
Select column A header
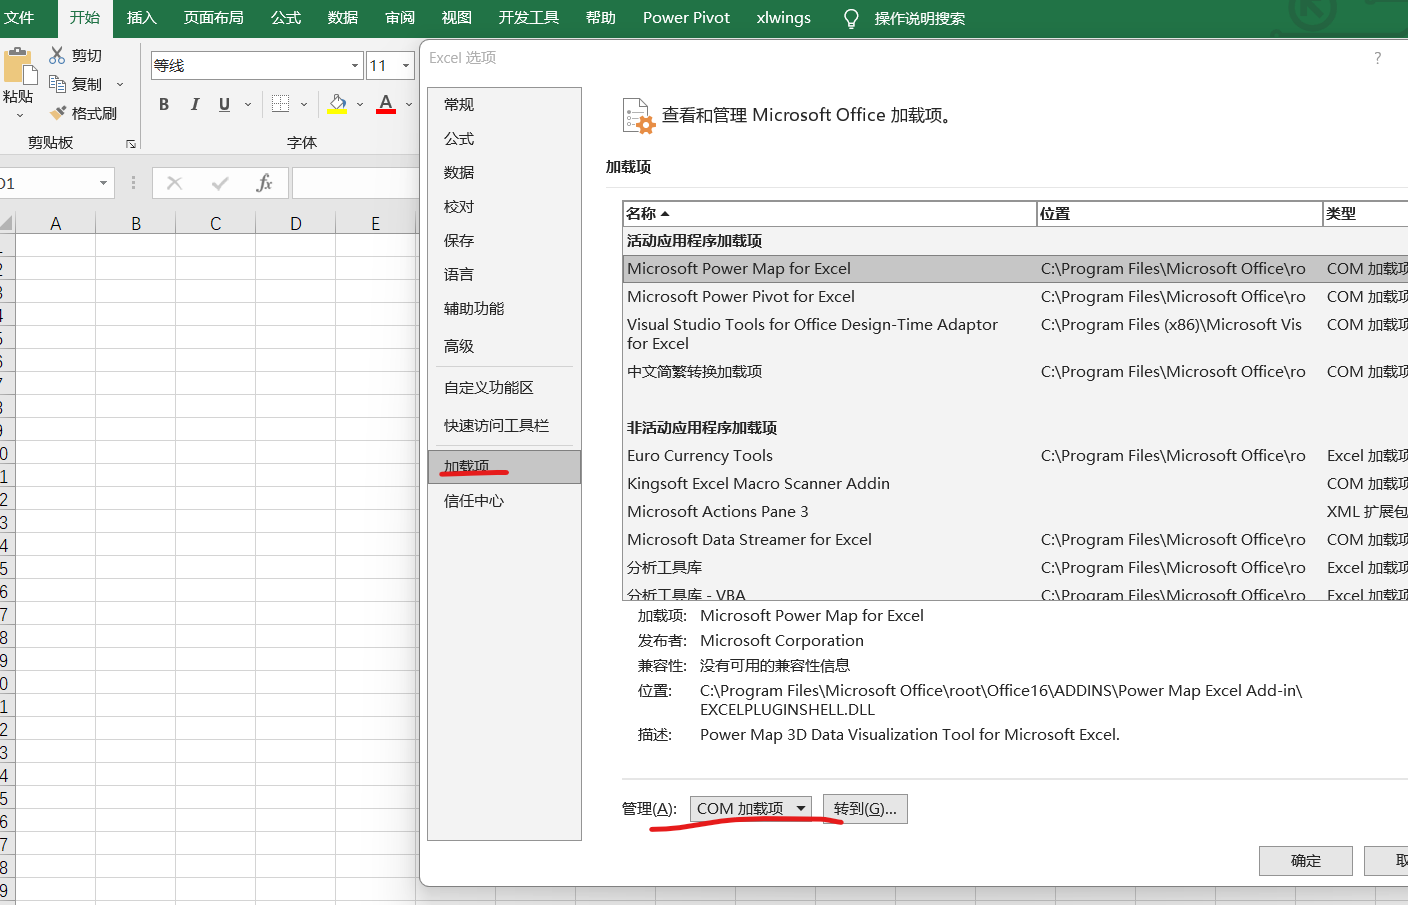(56, 223)
